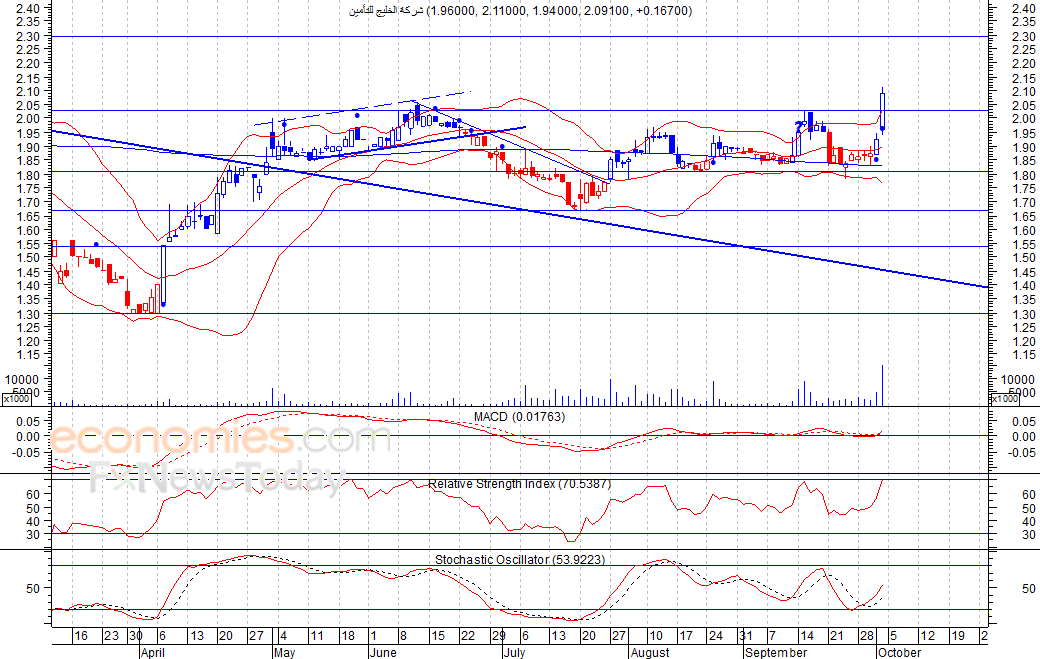Click the April month label on time axis
1040x659 pixels.
pos(153,652)
